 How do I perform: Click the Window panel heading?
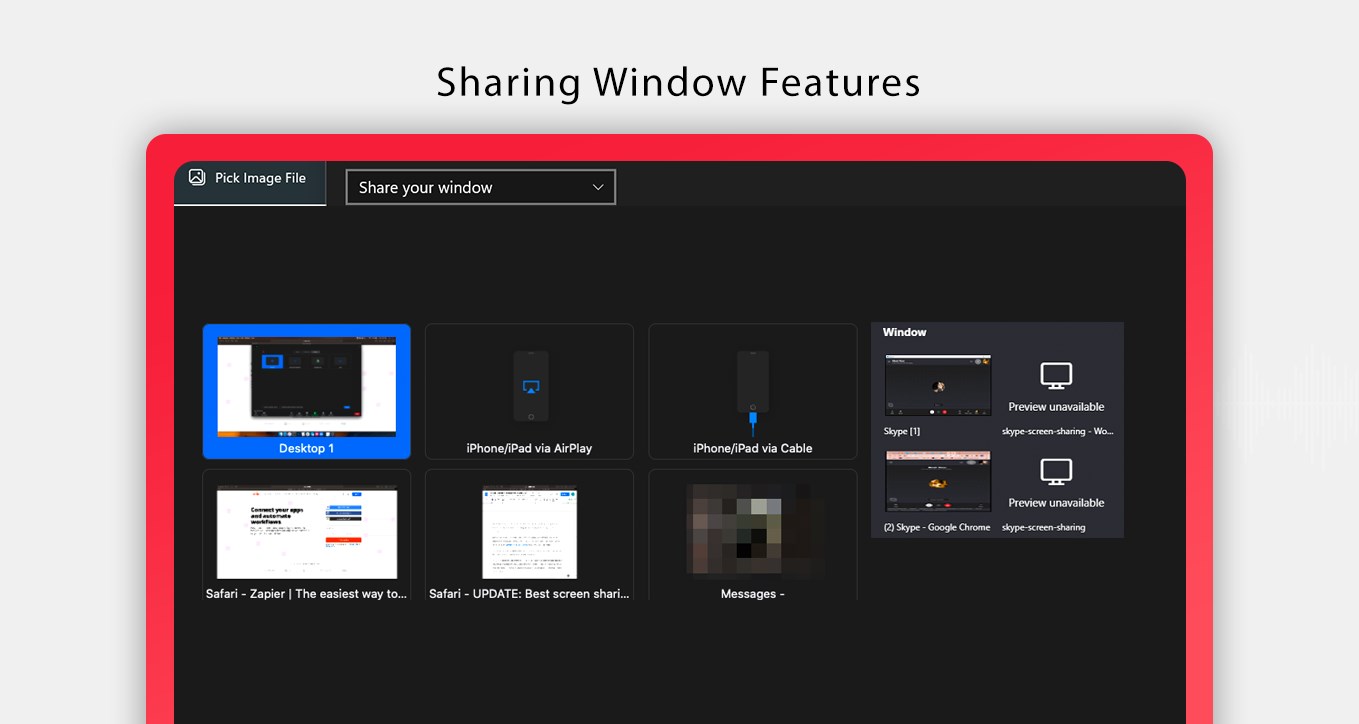click(905, 332)
